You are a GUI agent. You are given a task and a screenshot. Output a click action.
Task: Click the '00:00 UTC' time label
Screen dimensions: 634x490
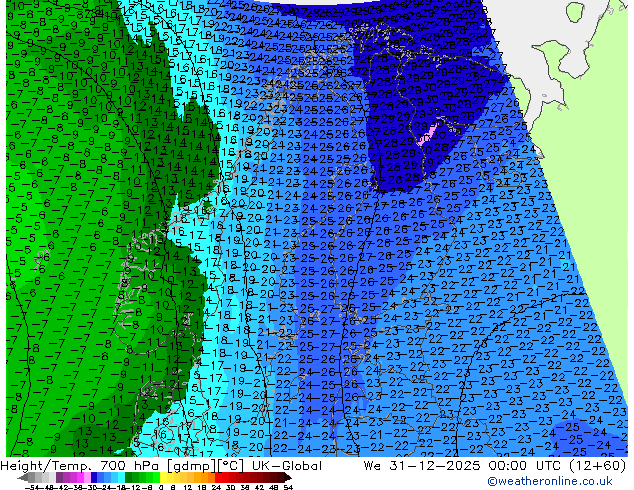coord(524,466)
